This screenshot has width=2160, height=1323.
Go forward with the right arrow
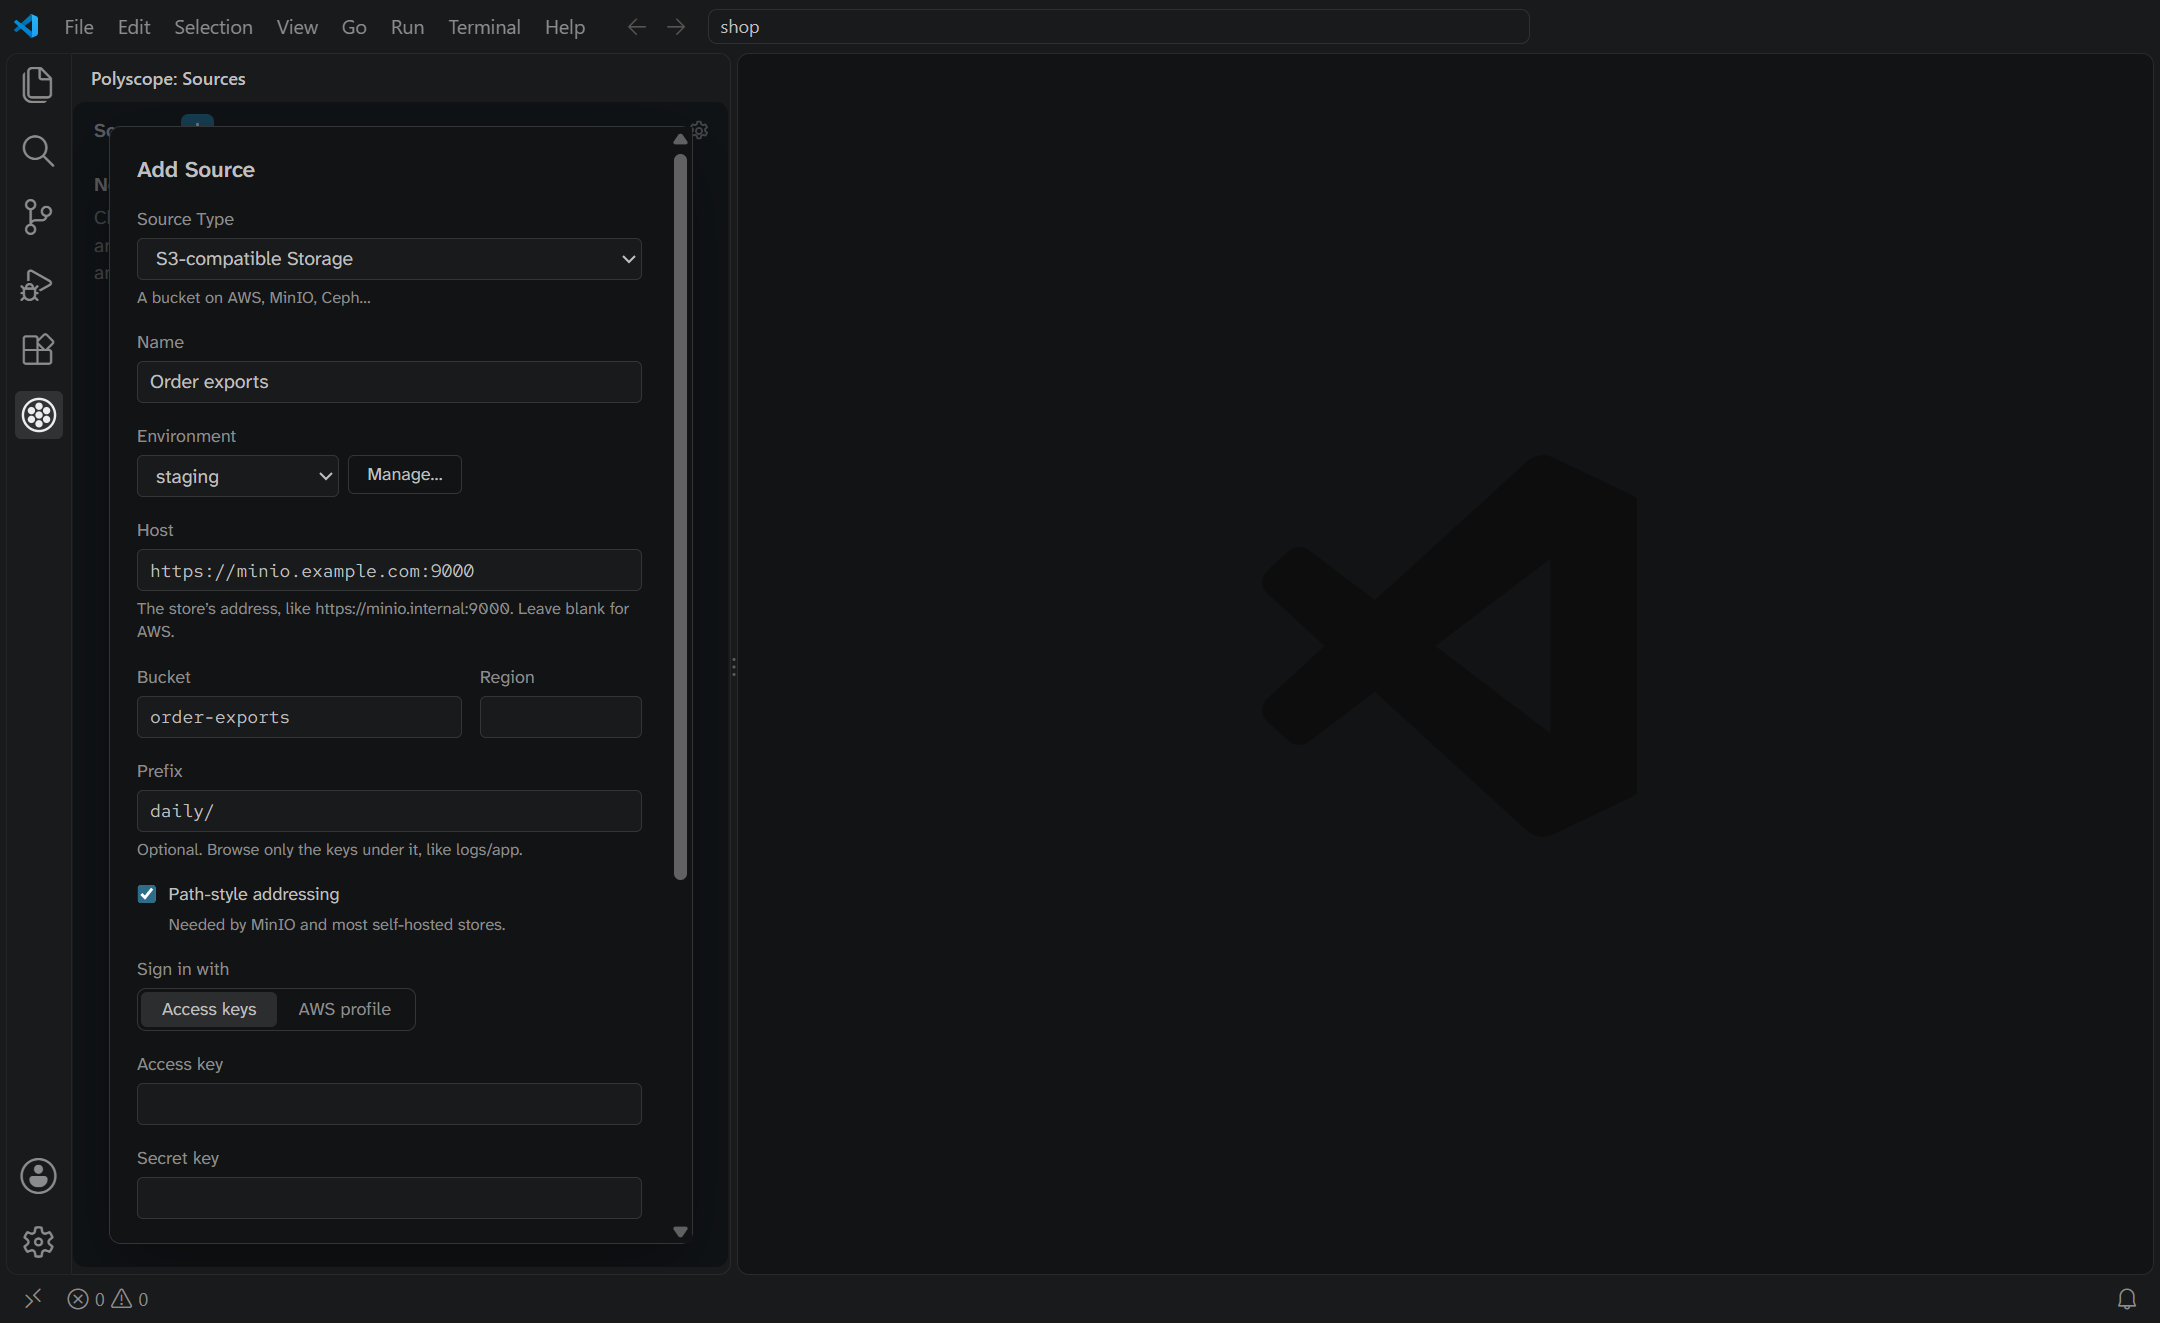(677, 27)
